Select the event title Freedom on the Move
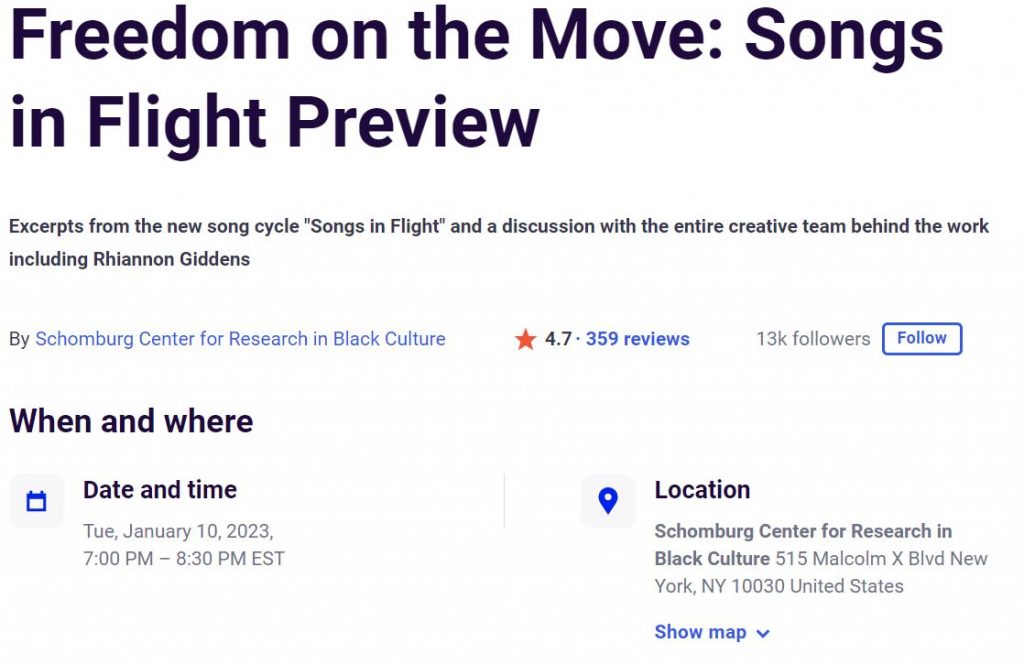Viewport: 1024px width, 665px height. point(476,78)
